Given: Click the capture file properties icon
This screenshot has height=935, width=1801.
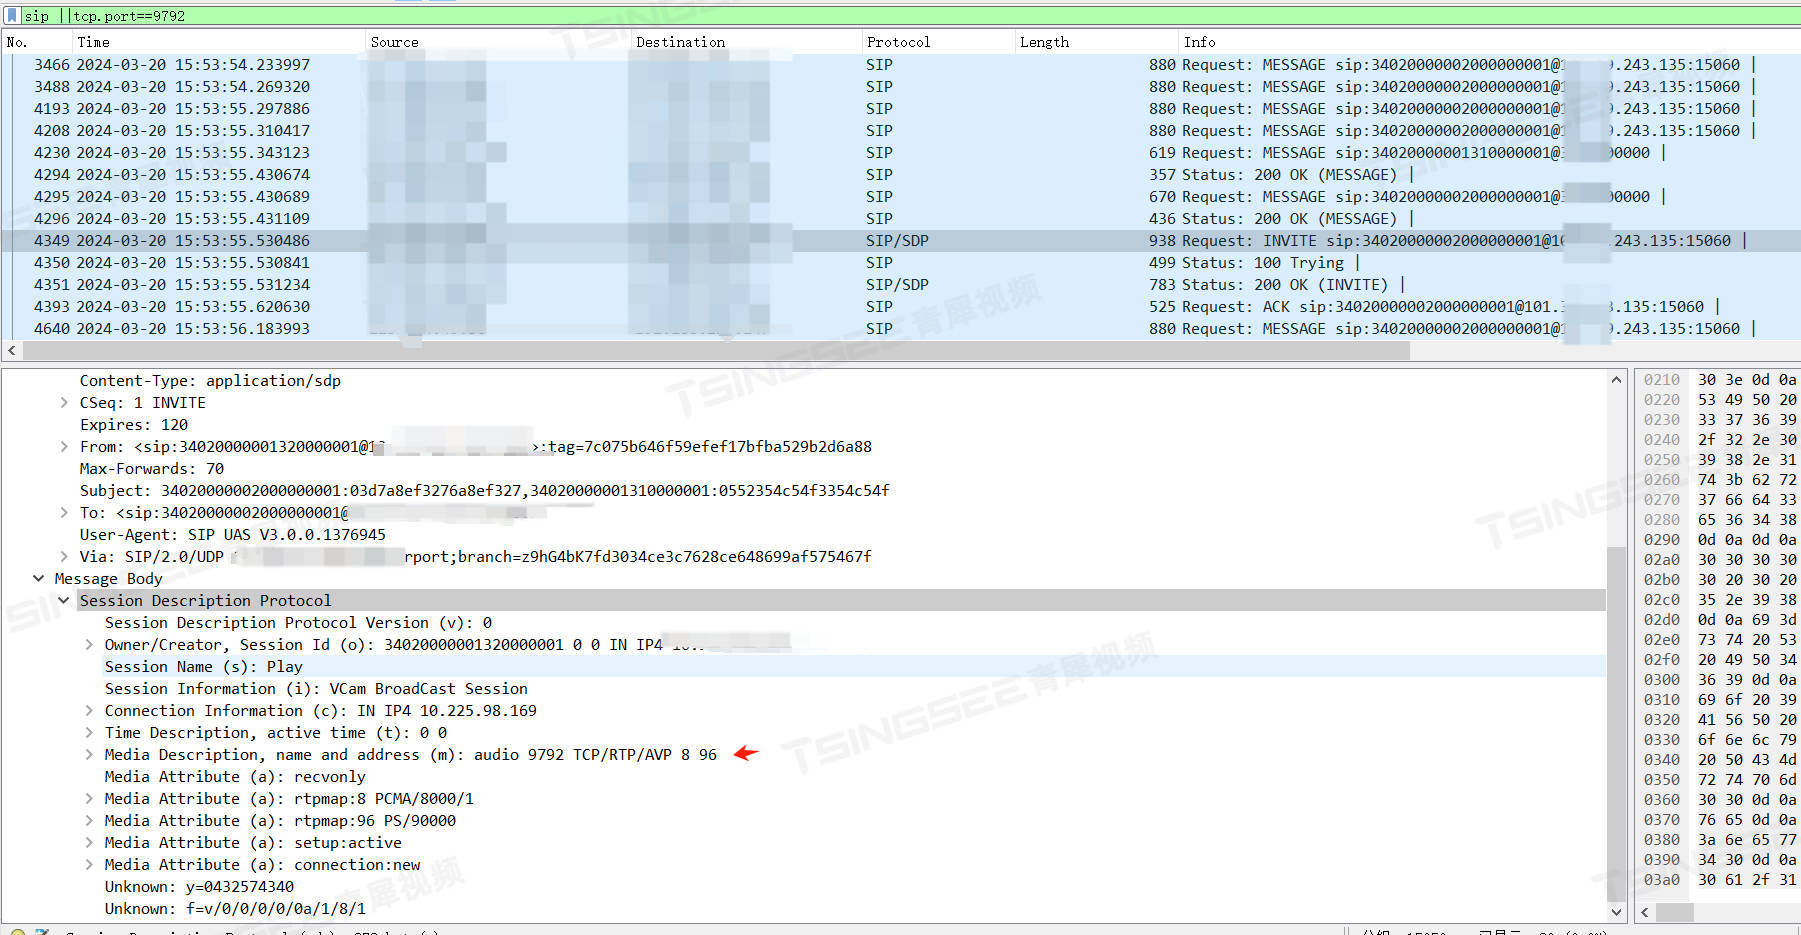Looking at the screenshot, I should (42, 931).
